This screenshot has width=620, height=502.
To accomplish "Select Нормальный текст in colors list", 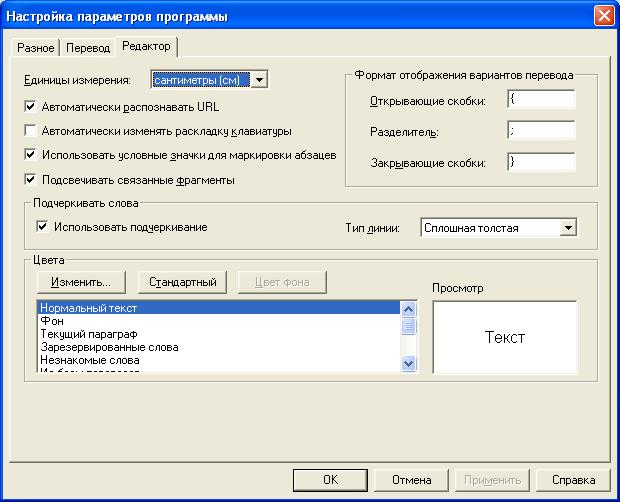I will coord(219,308).
